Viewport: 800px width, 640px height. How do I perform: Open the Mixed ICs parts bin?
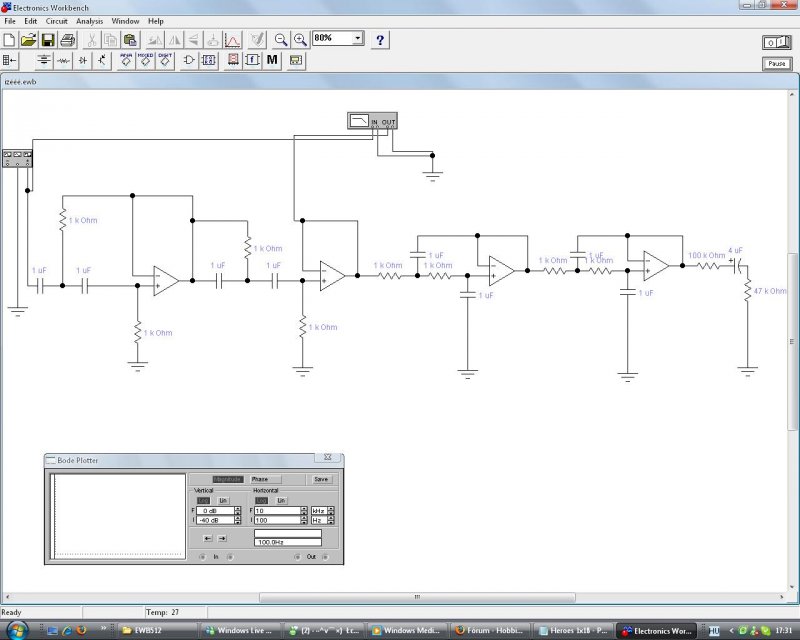pyautogui.click(x=145, y=60)
